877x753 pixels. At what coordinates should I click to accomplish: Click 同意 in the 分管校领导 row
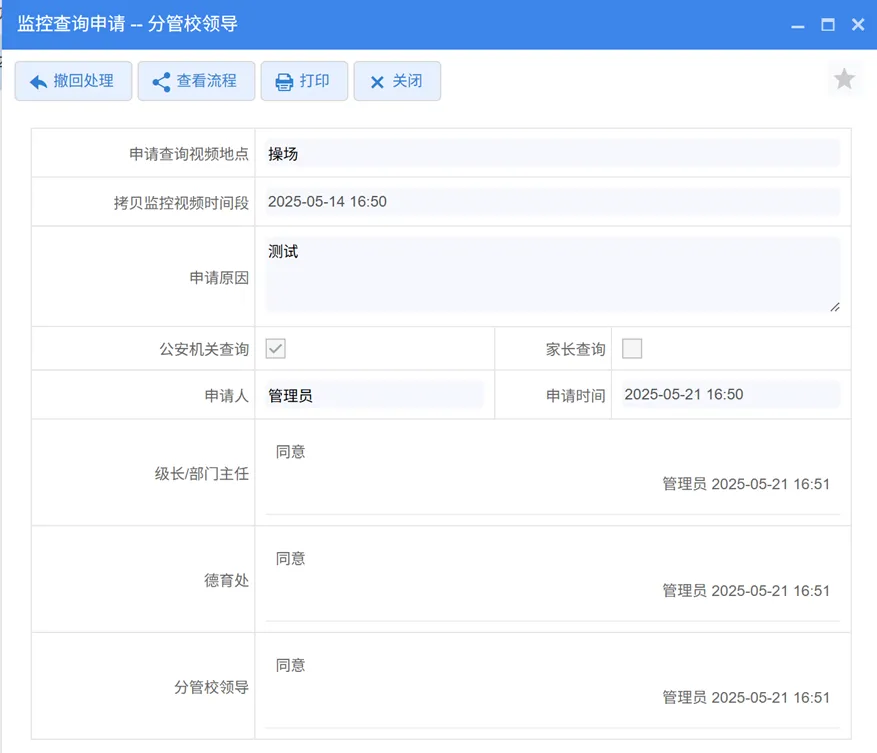pyautogui.click(x=290, y=665)
